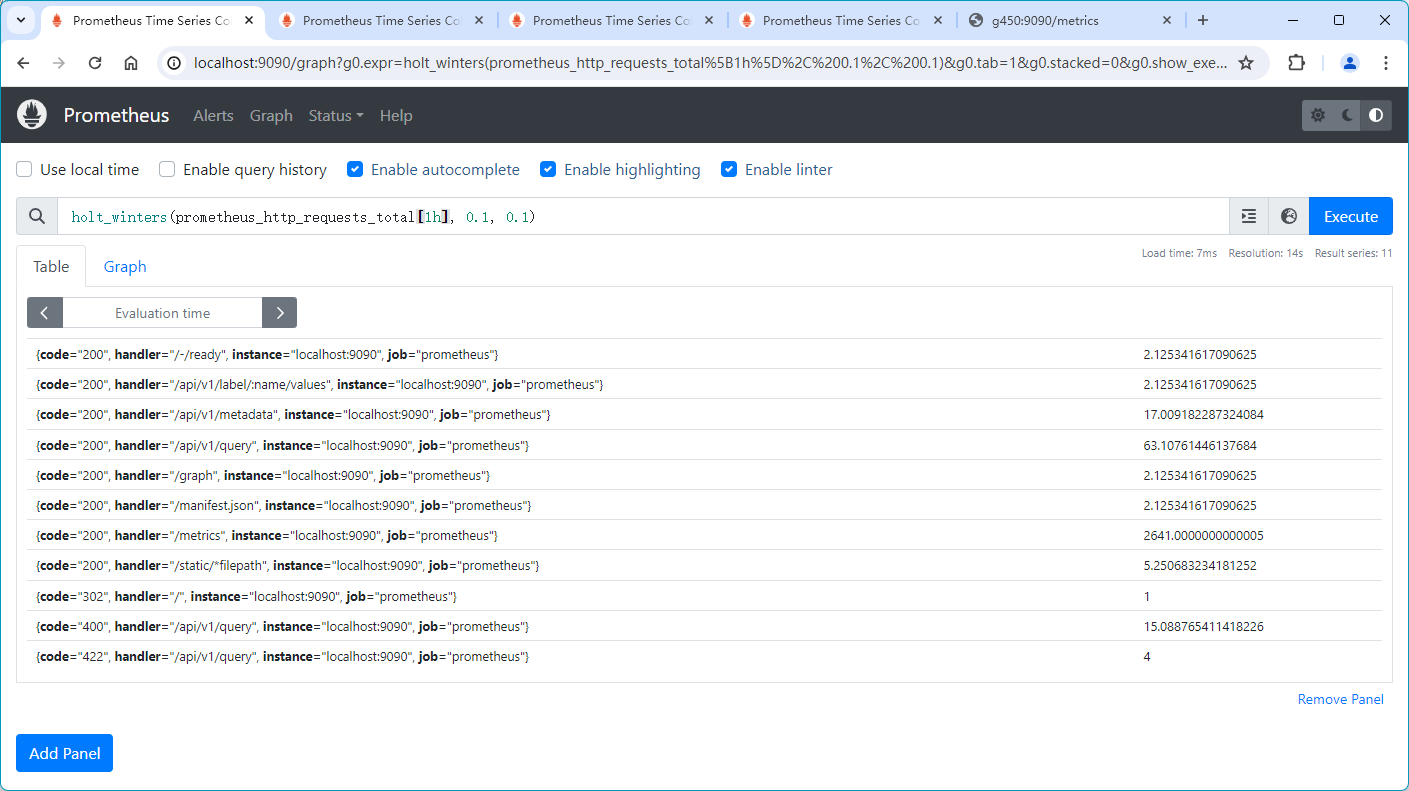Image resolution: width=1409 pixels, height=791 pixels.
Task: Toggle Use local time checkbox
Action: [24, 170]
